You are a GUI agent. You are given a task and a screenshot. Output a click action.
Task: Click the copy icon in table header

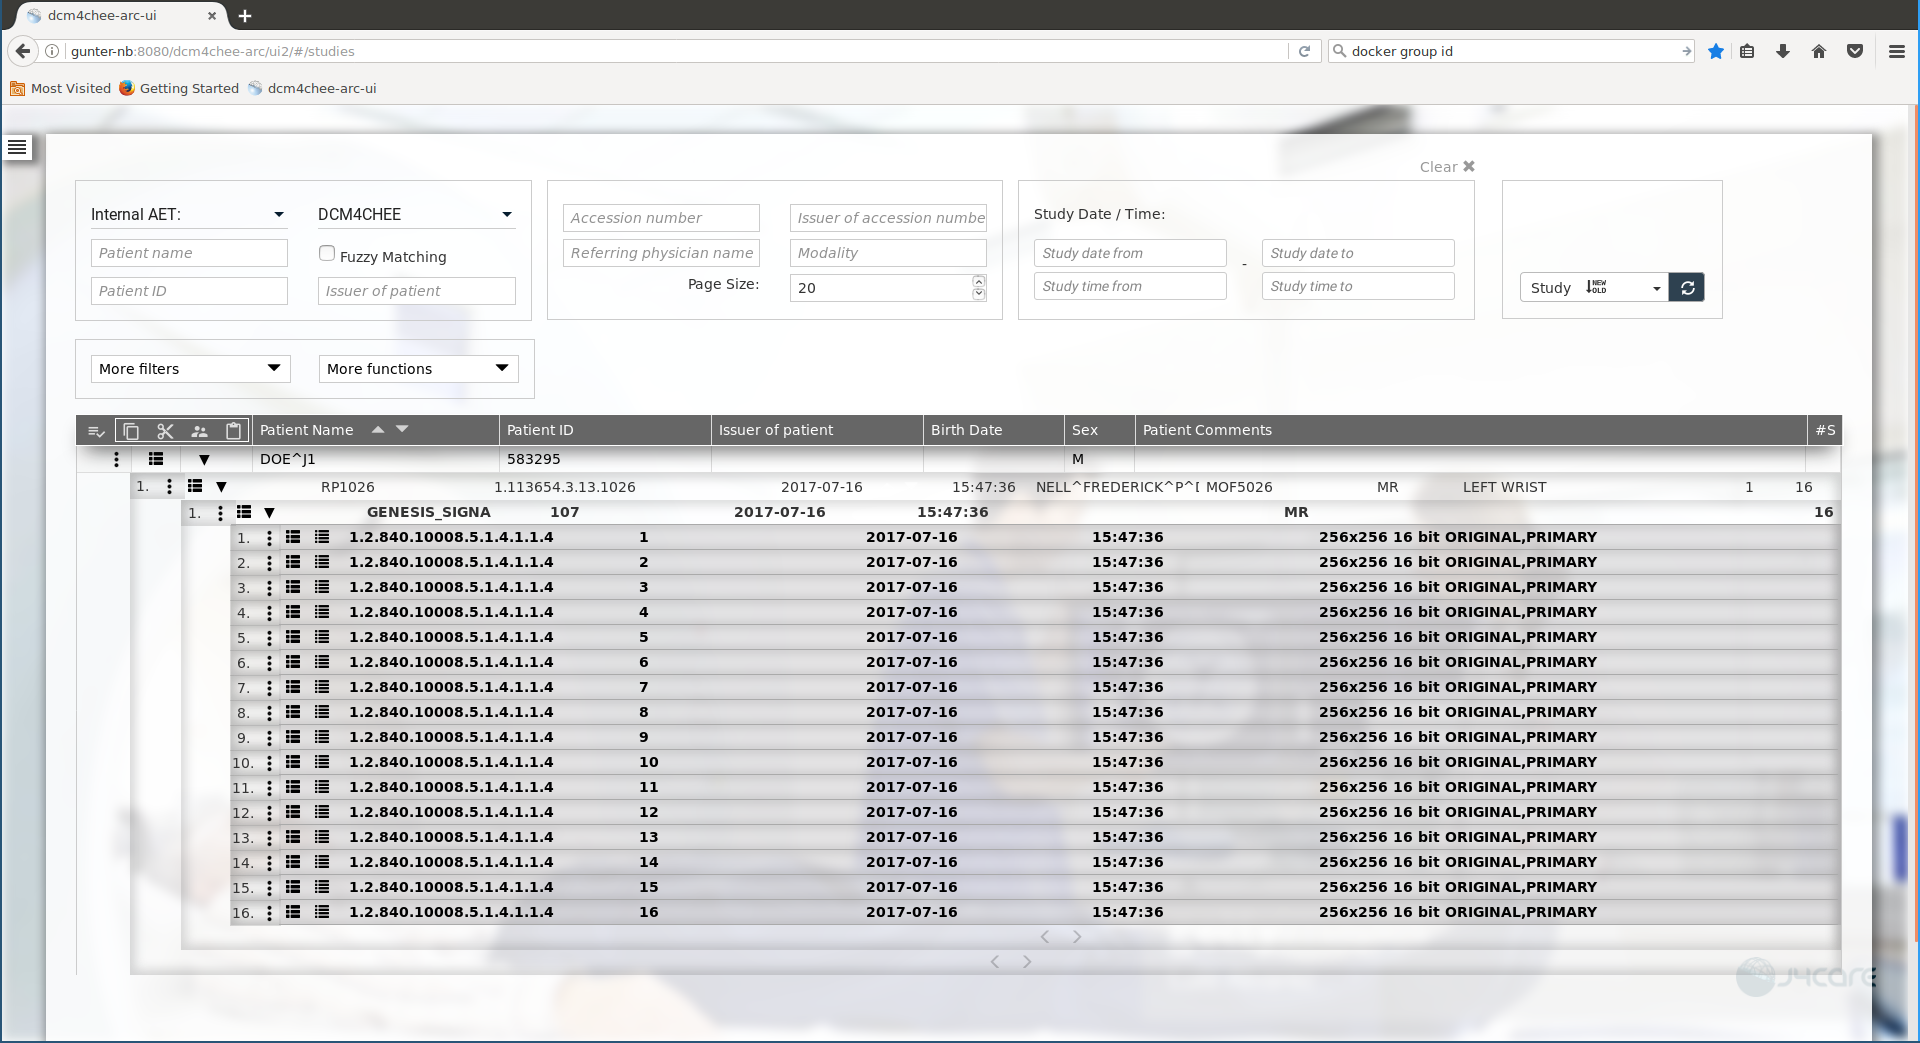131,431
